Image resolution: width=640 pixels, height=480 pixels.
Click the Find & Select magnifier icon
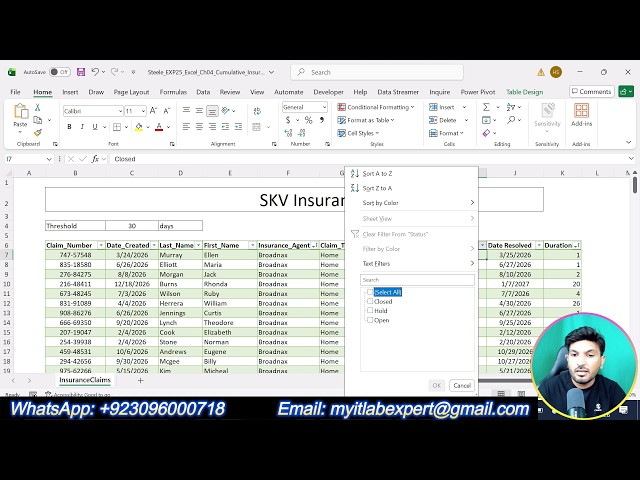point(511,120)
